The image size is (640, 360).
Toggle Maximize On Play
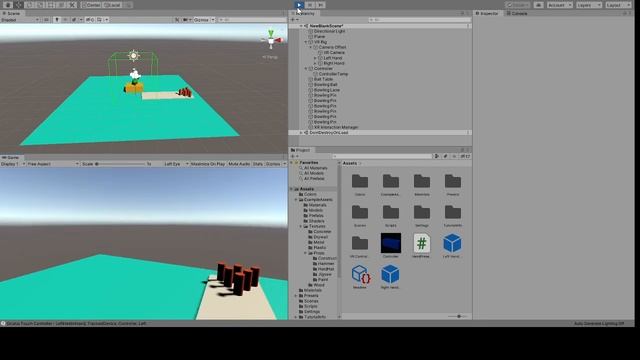pyautogui.click(x=208, y=164)
